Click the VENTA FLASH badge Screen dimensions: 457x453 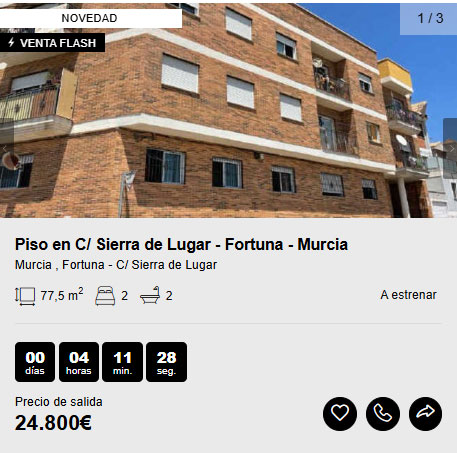point(52,43)
